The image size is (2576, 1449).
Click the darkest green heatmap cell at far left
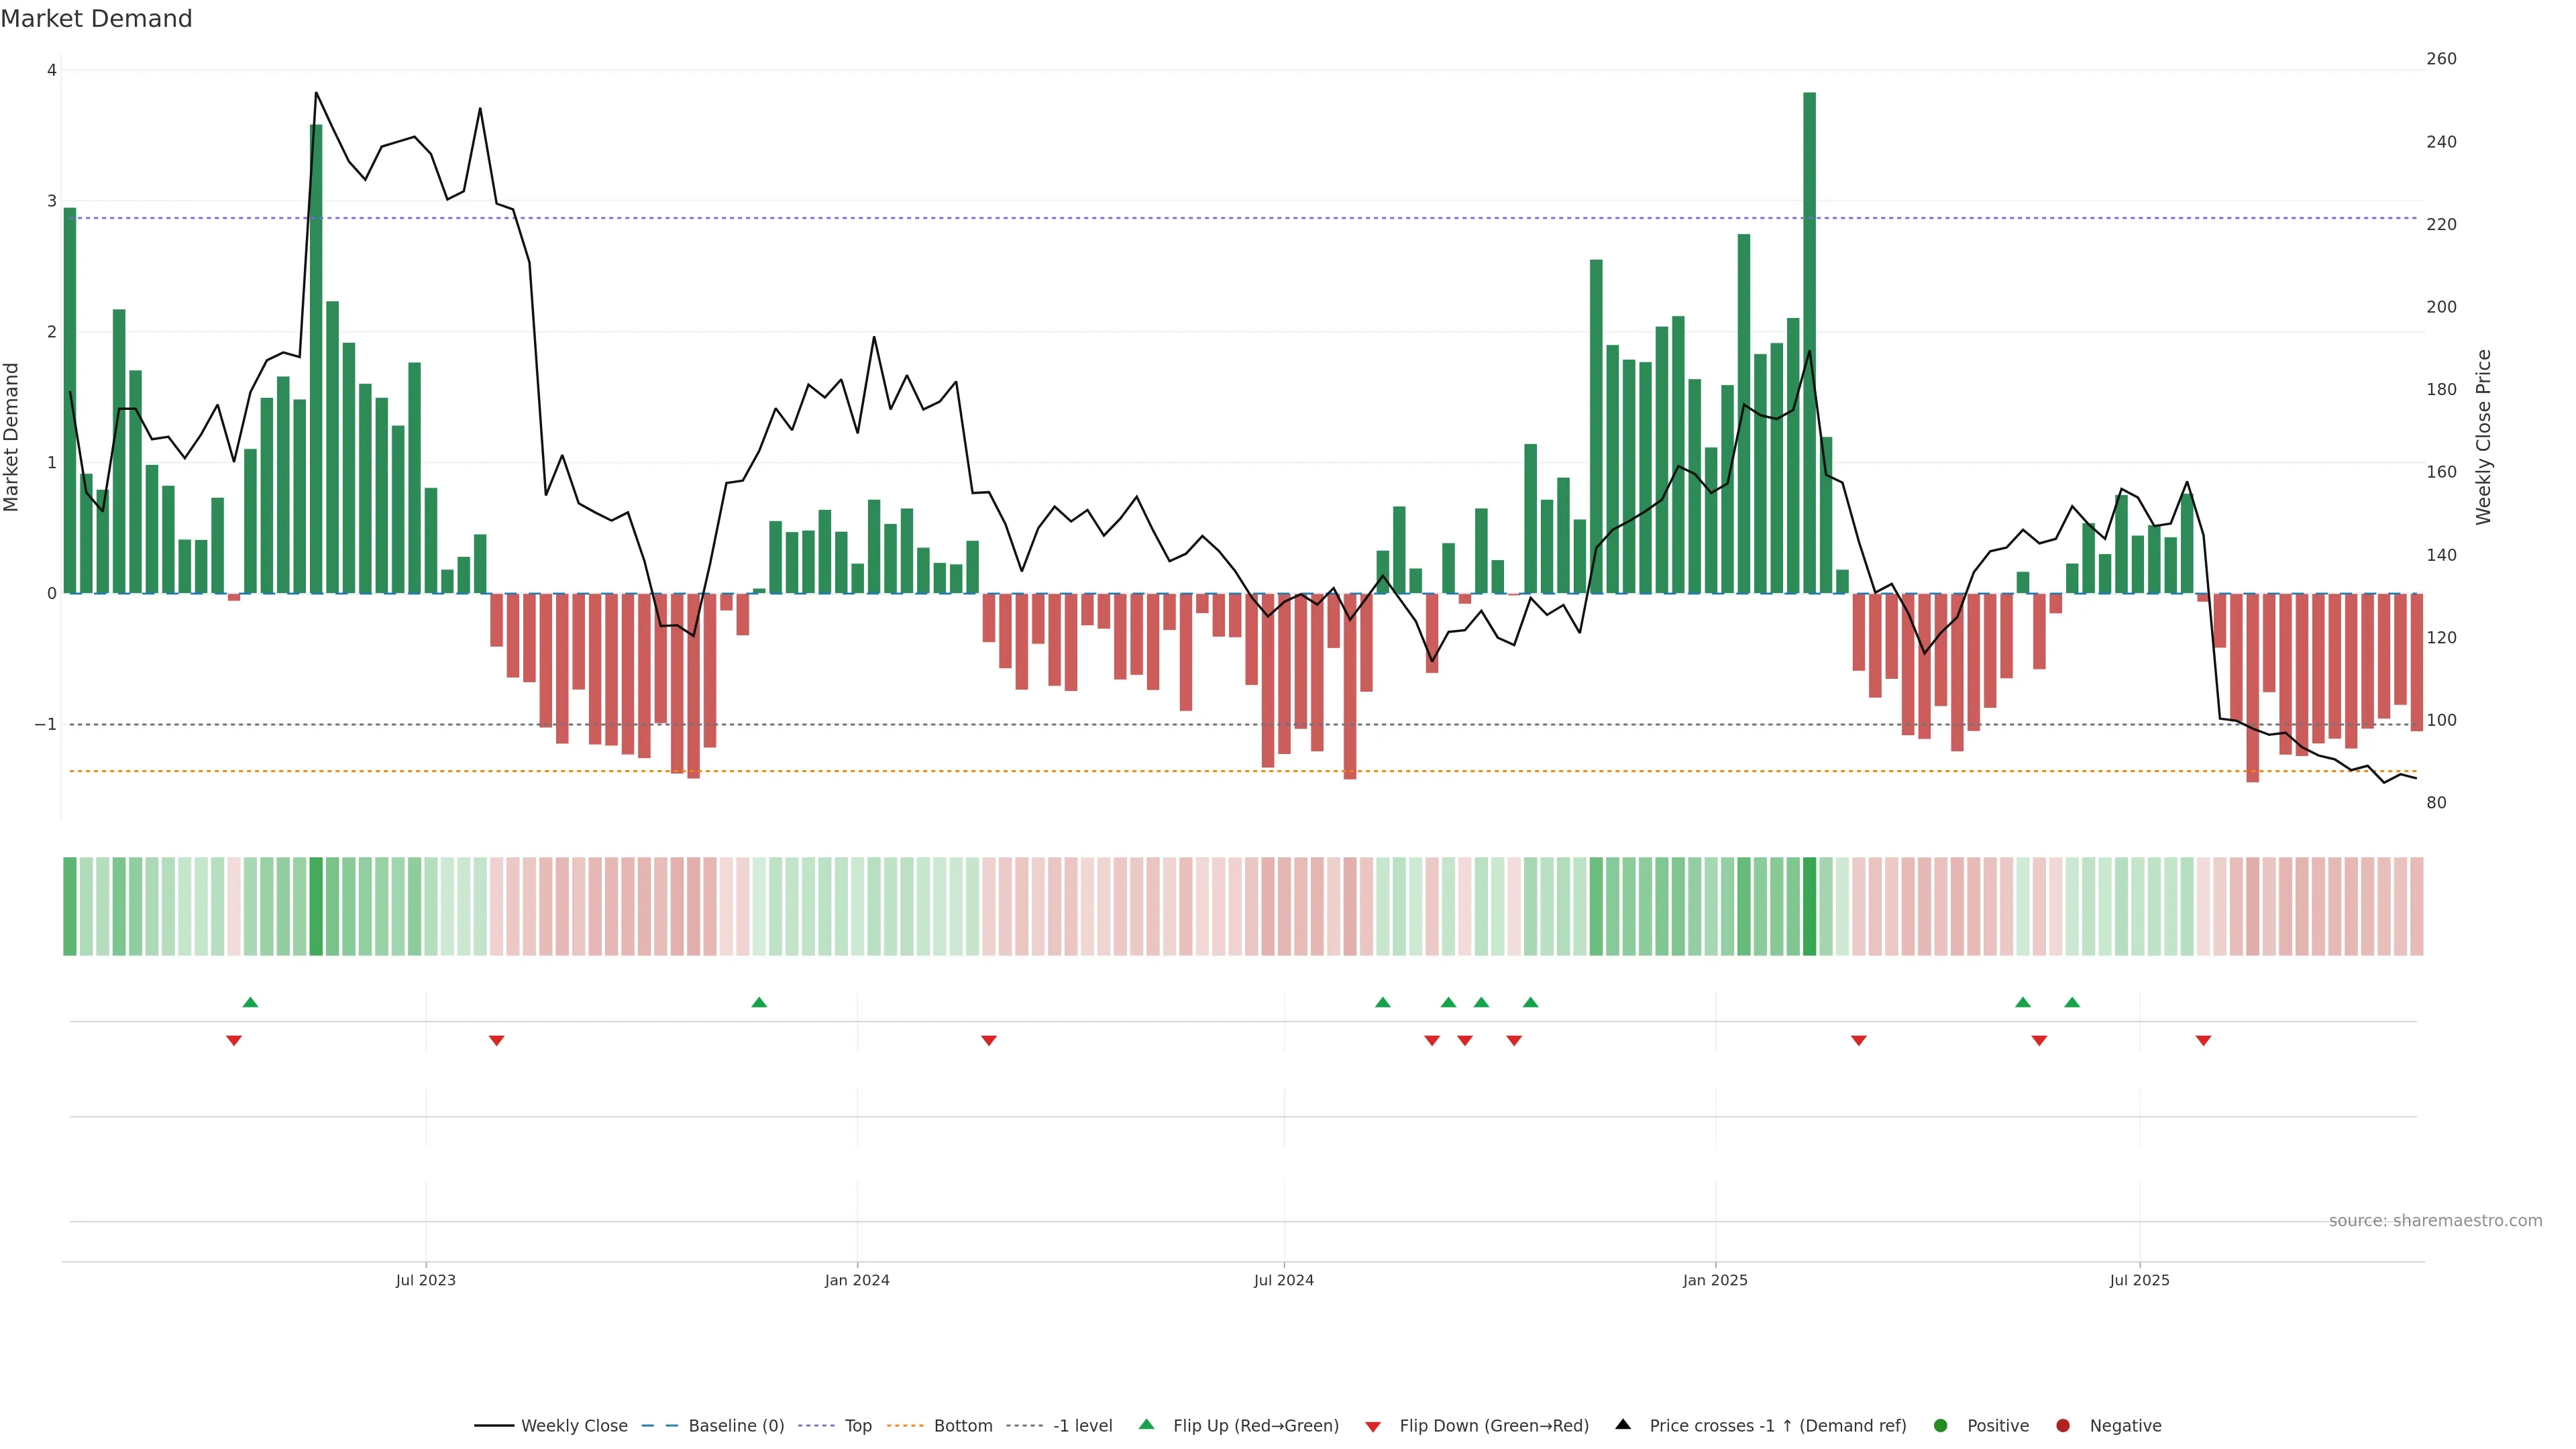coord(70,906)
